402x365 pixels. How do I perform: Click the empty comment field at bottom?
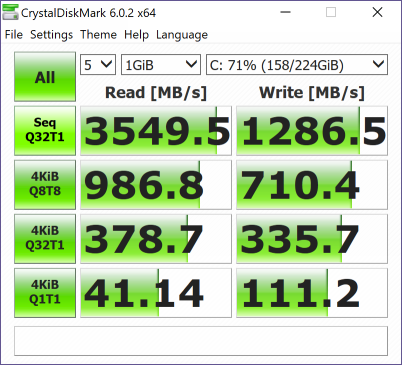coord(201,341)
